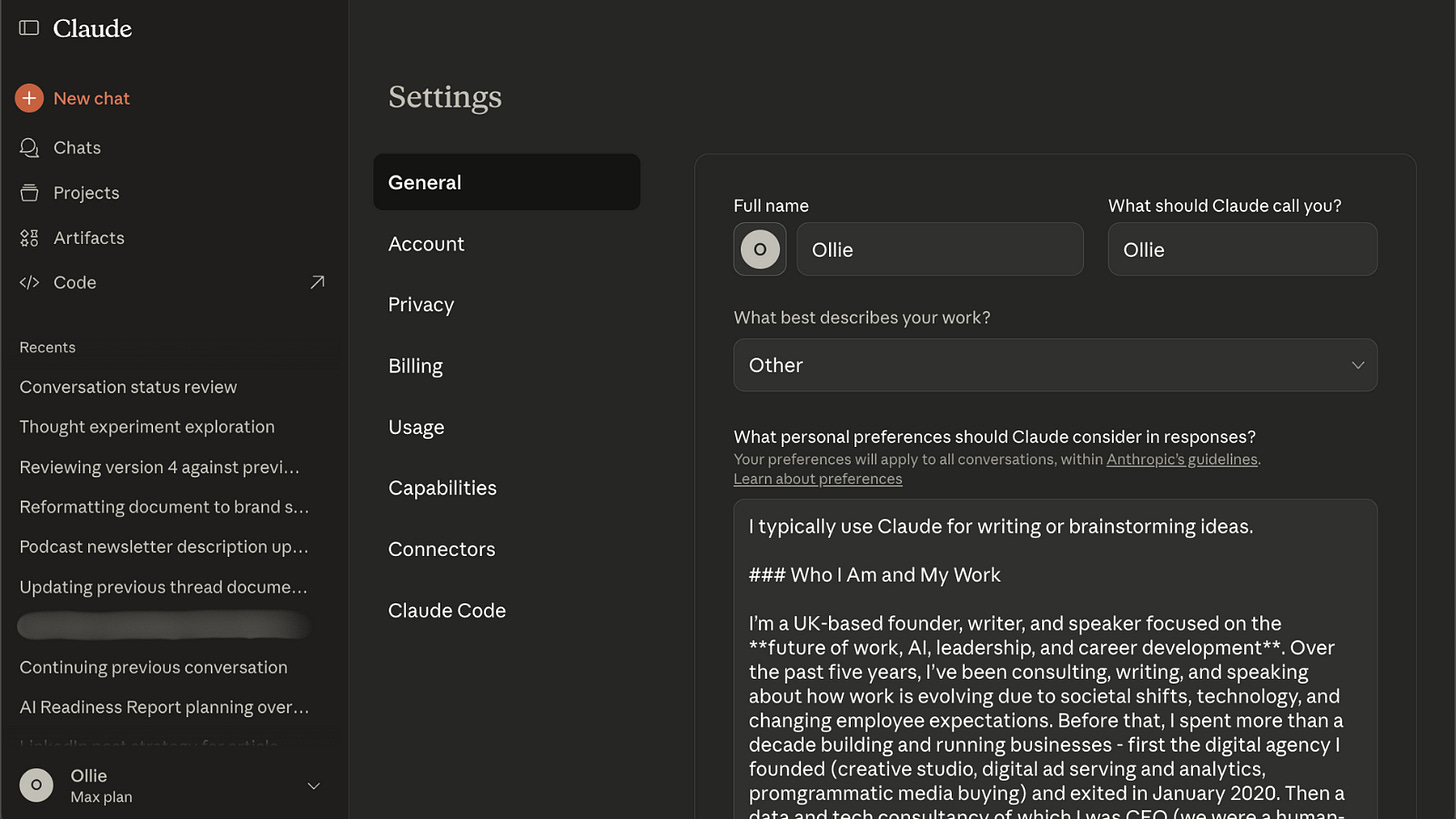Open Code via the angle brackets icon
1456x819 pixels.
(x=29, y=283)
